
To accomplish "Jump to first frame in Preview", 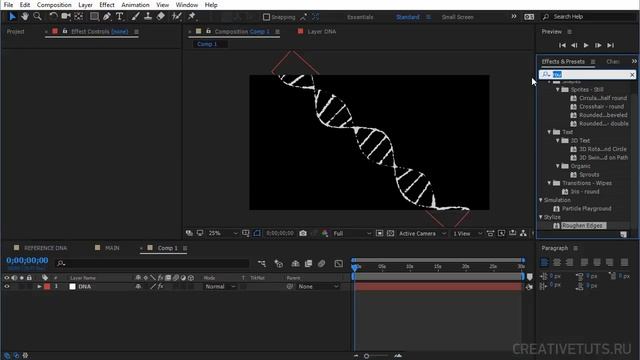I will point(562,45).
